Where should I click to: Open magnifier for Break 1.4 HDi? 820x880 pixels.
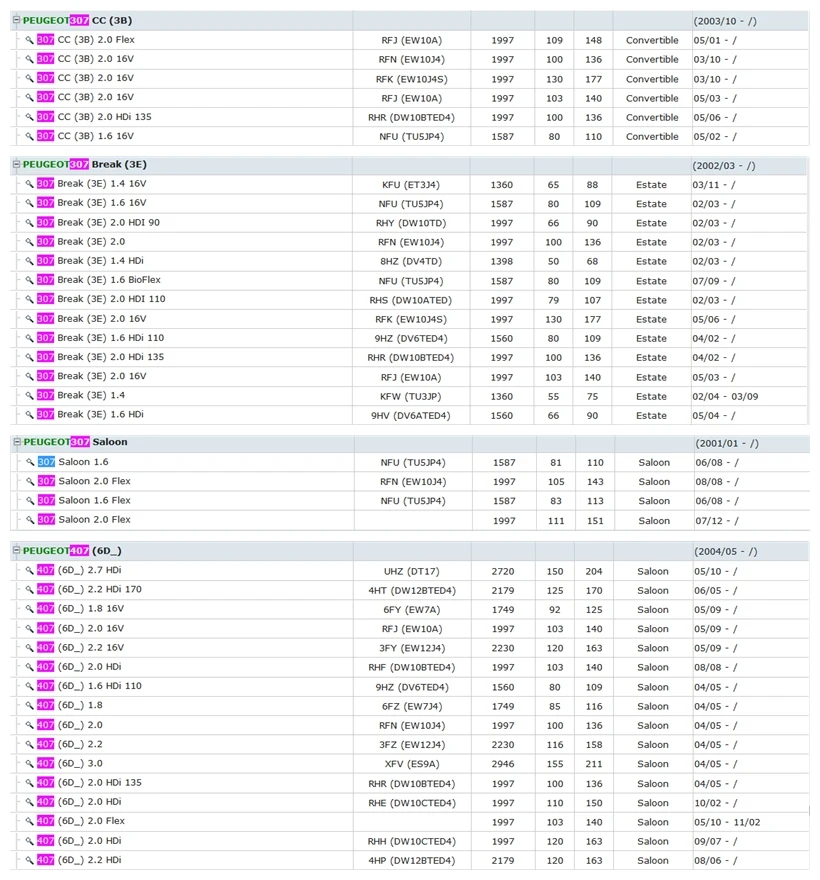pos(29,261)
